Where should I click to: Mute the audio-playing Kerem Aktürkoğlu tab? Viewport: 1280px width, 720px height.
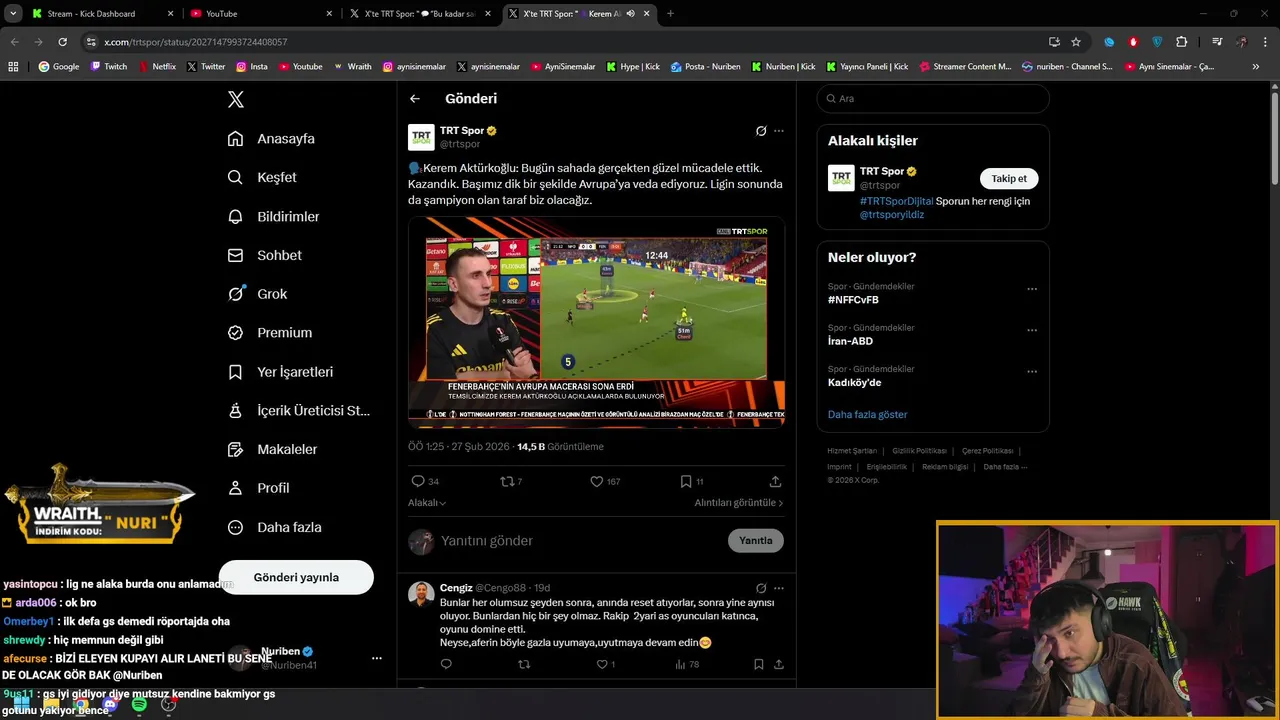631,14
